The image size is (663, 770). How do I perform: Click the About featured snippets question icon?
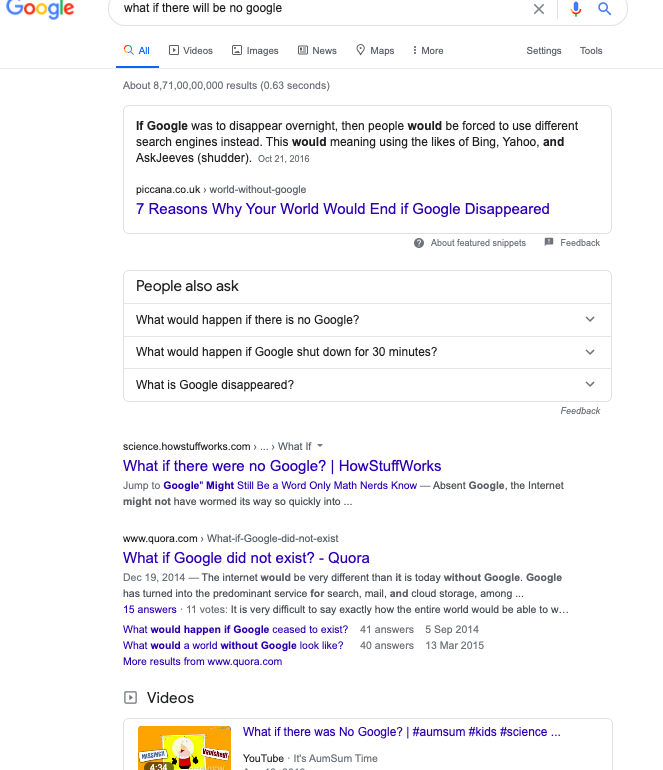418,243
